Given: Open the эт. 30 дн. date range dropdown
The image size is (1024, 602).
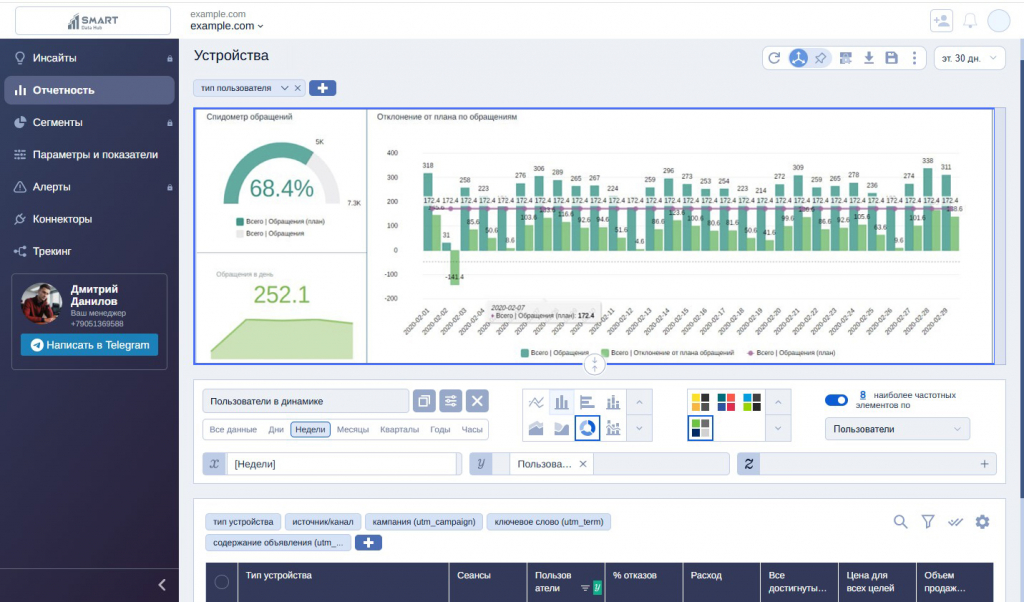Looking at the screenshot, I should point(968,58).
